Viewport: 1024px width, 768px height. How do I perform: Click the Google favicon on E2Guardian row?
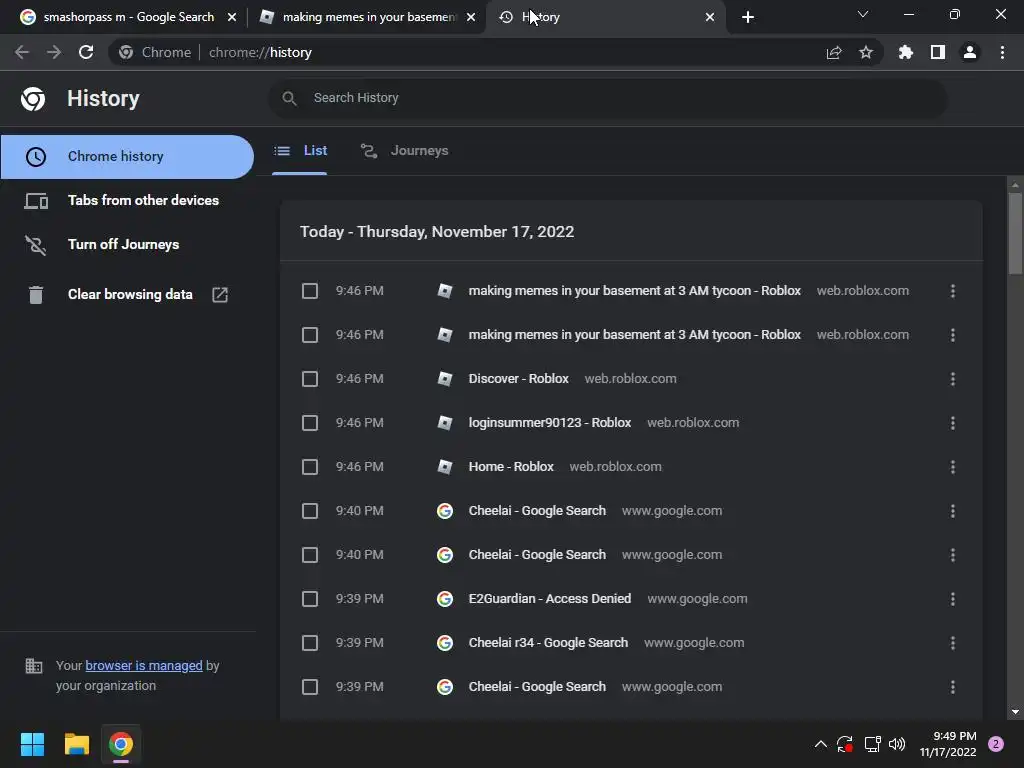(445, 599)
